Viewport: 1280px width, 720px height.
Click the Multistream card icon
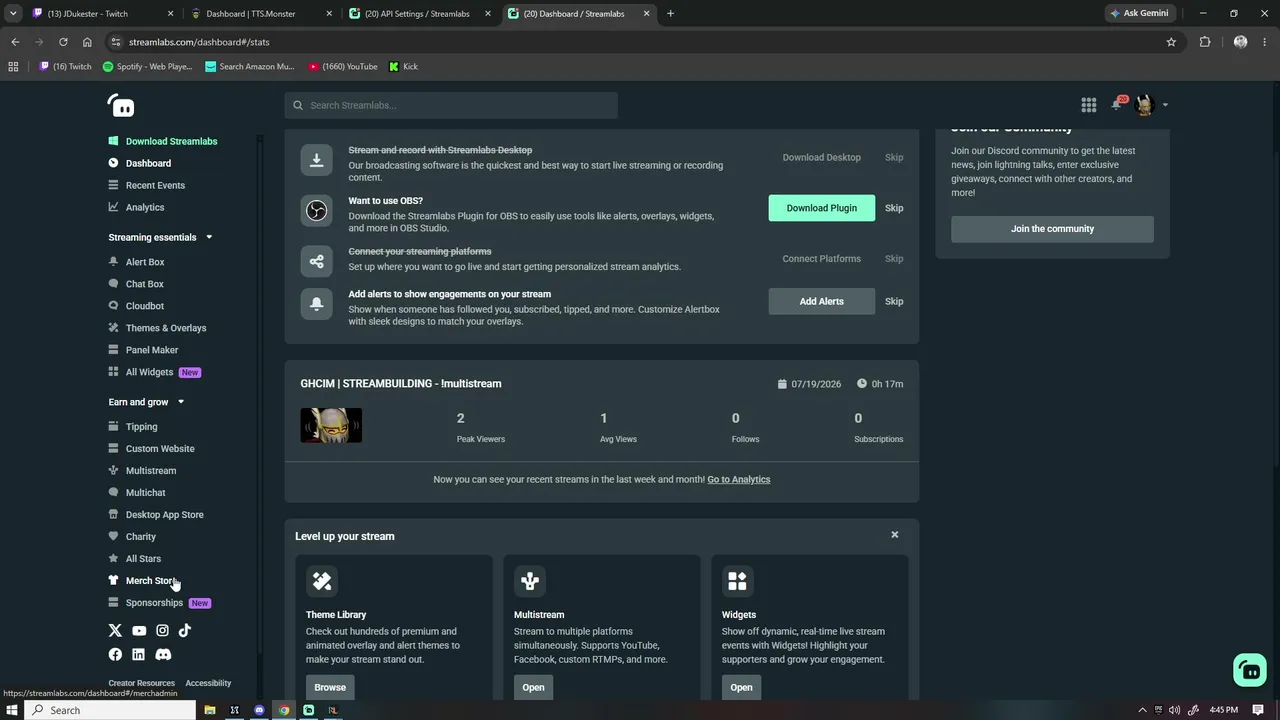coord(530,581)
